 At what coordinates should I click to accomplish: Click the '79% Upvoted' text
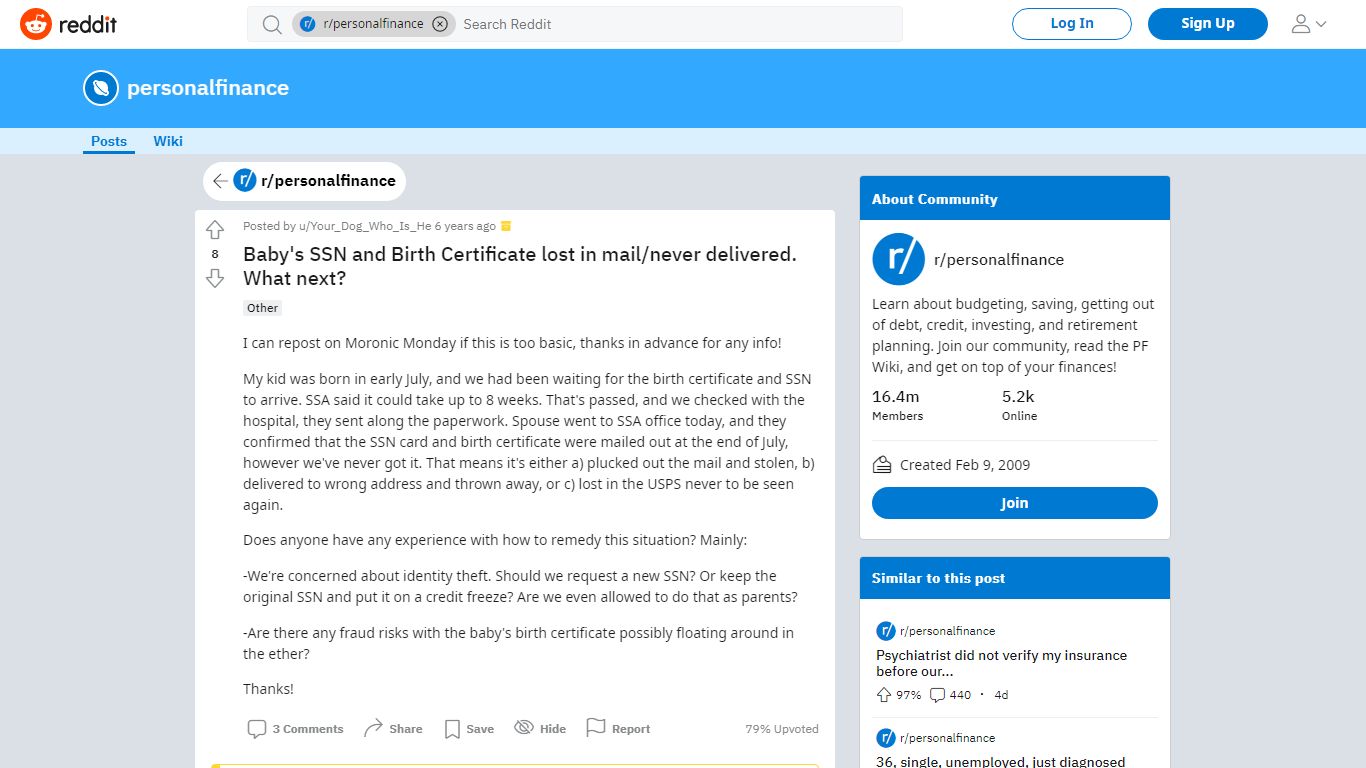[782, 729]
